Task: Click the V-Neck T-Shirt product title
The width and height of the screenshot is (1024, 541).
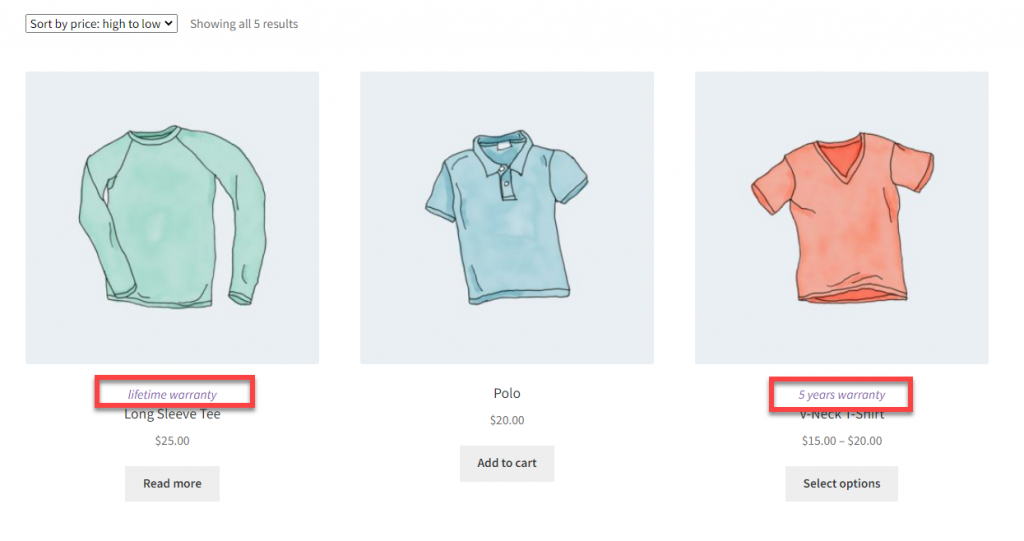Action: click(x=842, y=414)
